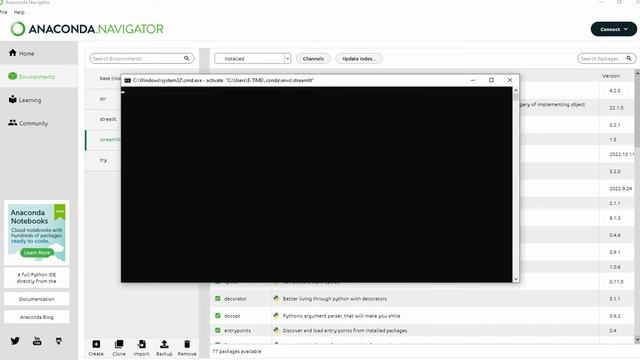This screenshot has width=640, height=360.
Task: Toggle the entrypoints package checkbox
Action: point(218,330)
